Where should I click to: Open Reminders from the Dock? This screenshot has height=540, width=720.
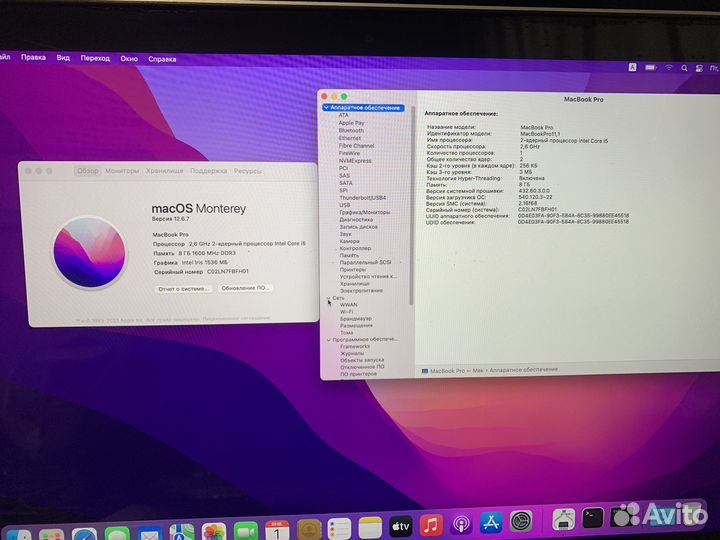[340, 528]
